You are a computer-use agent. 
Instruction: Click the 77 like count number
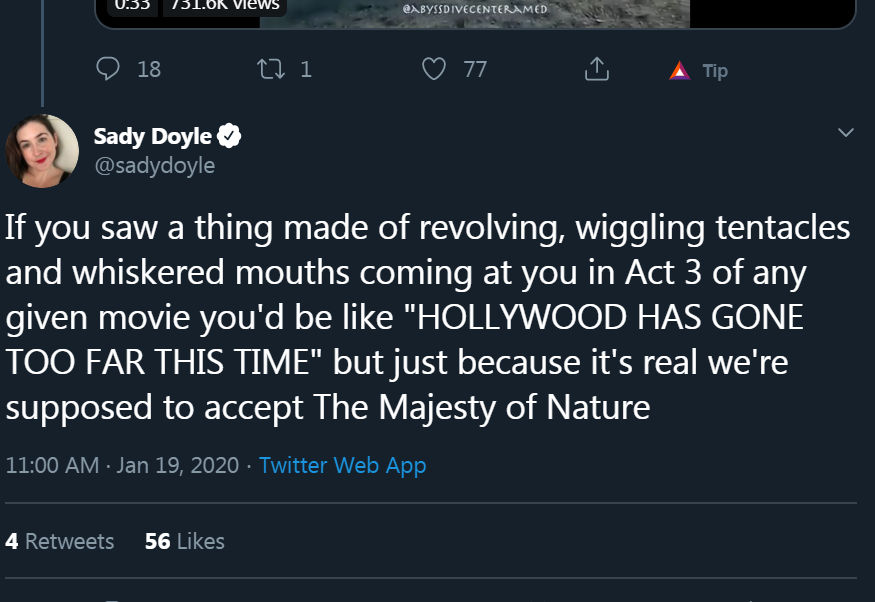[475, 70]
